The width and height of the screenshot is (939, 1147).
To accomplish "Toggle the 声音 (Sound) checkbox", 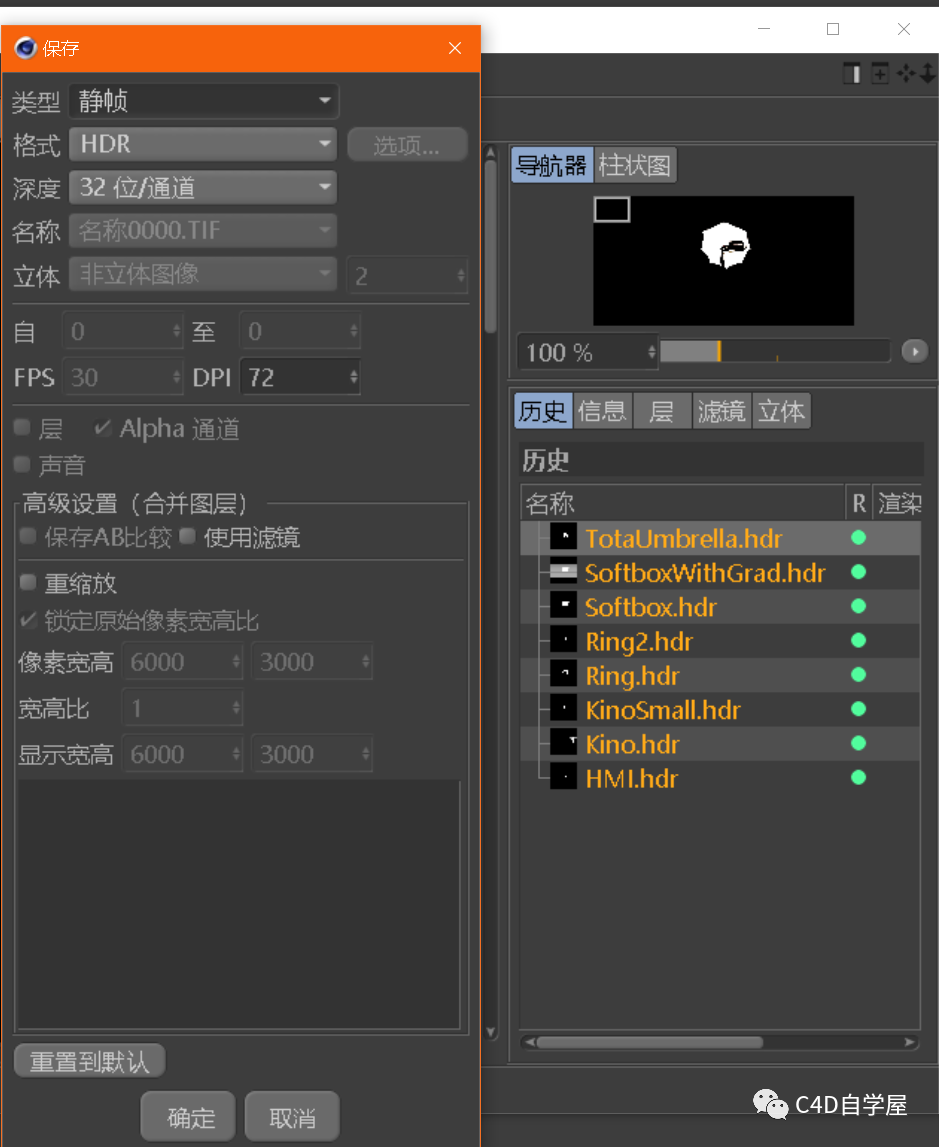I will pos(22,465).
